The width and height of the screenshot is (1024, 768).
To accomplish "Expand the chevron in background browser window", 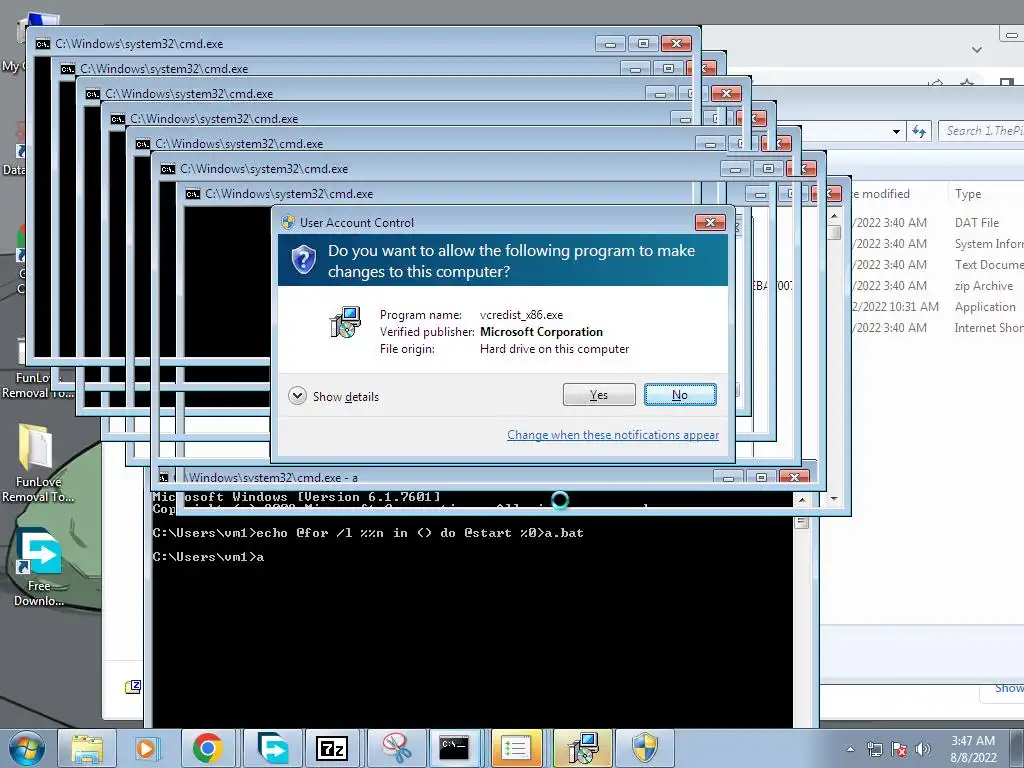I will click(976, 50).
